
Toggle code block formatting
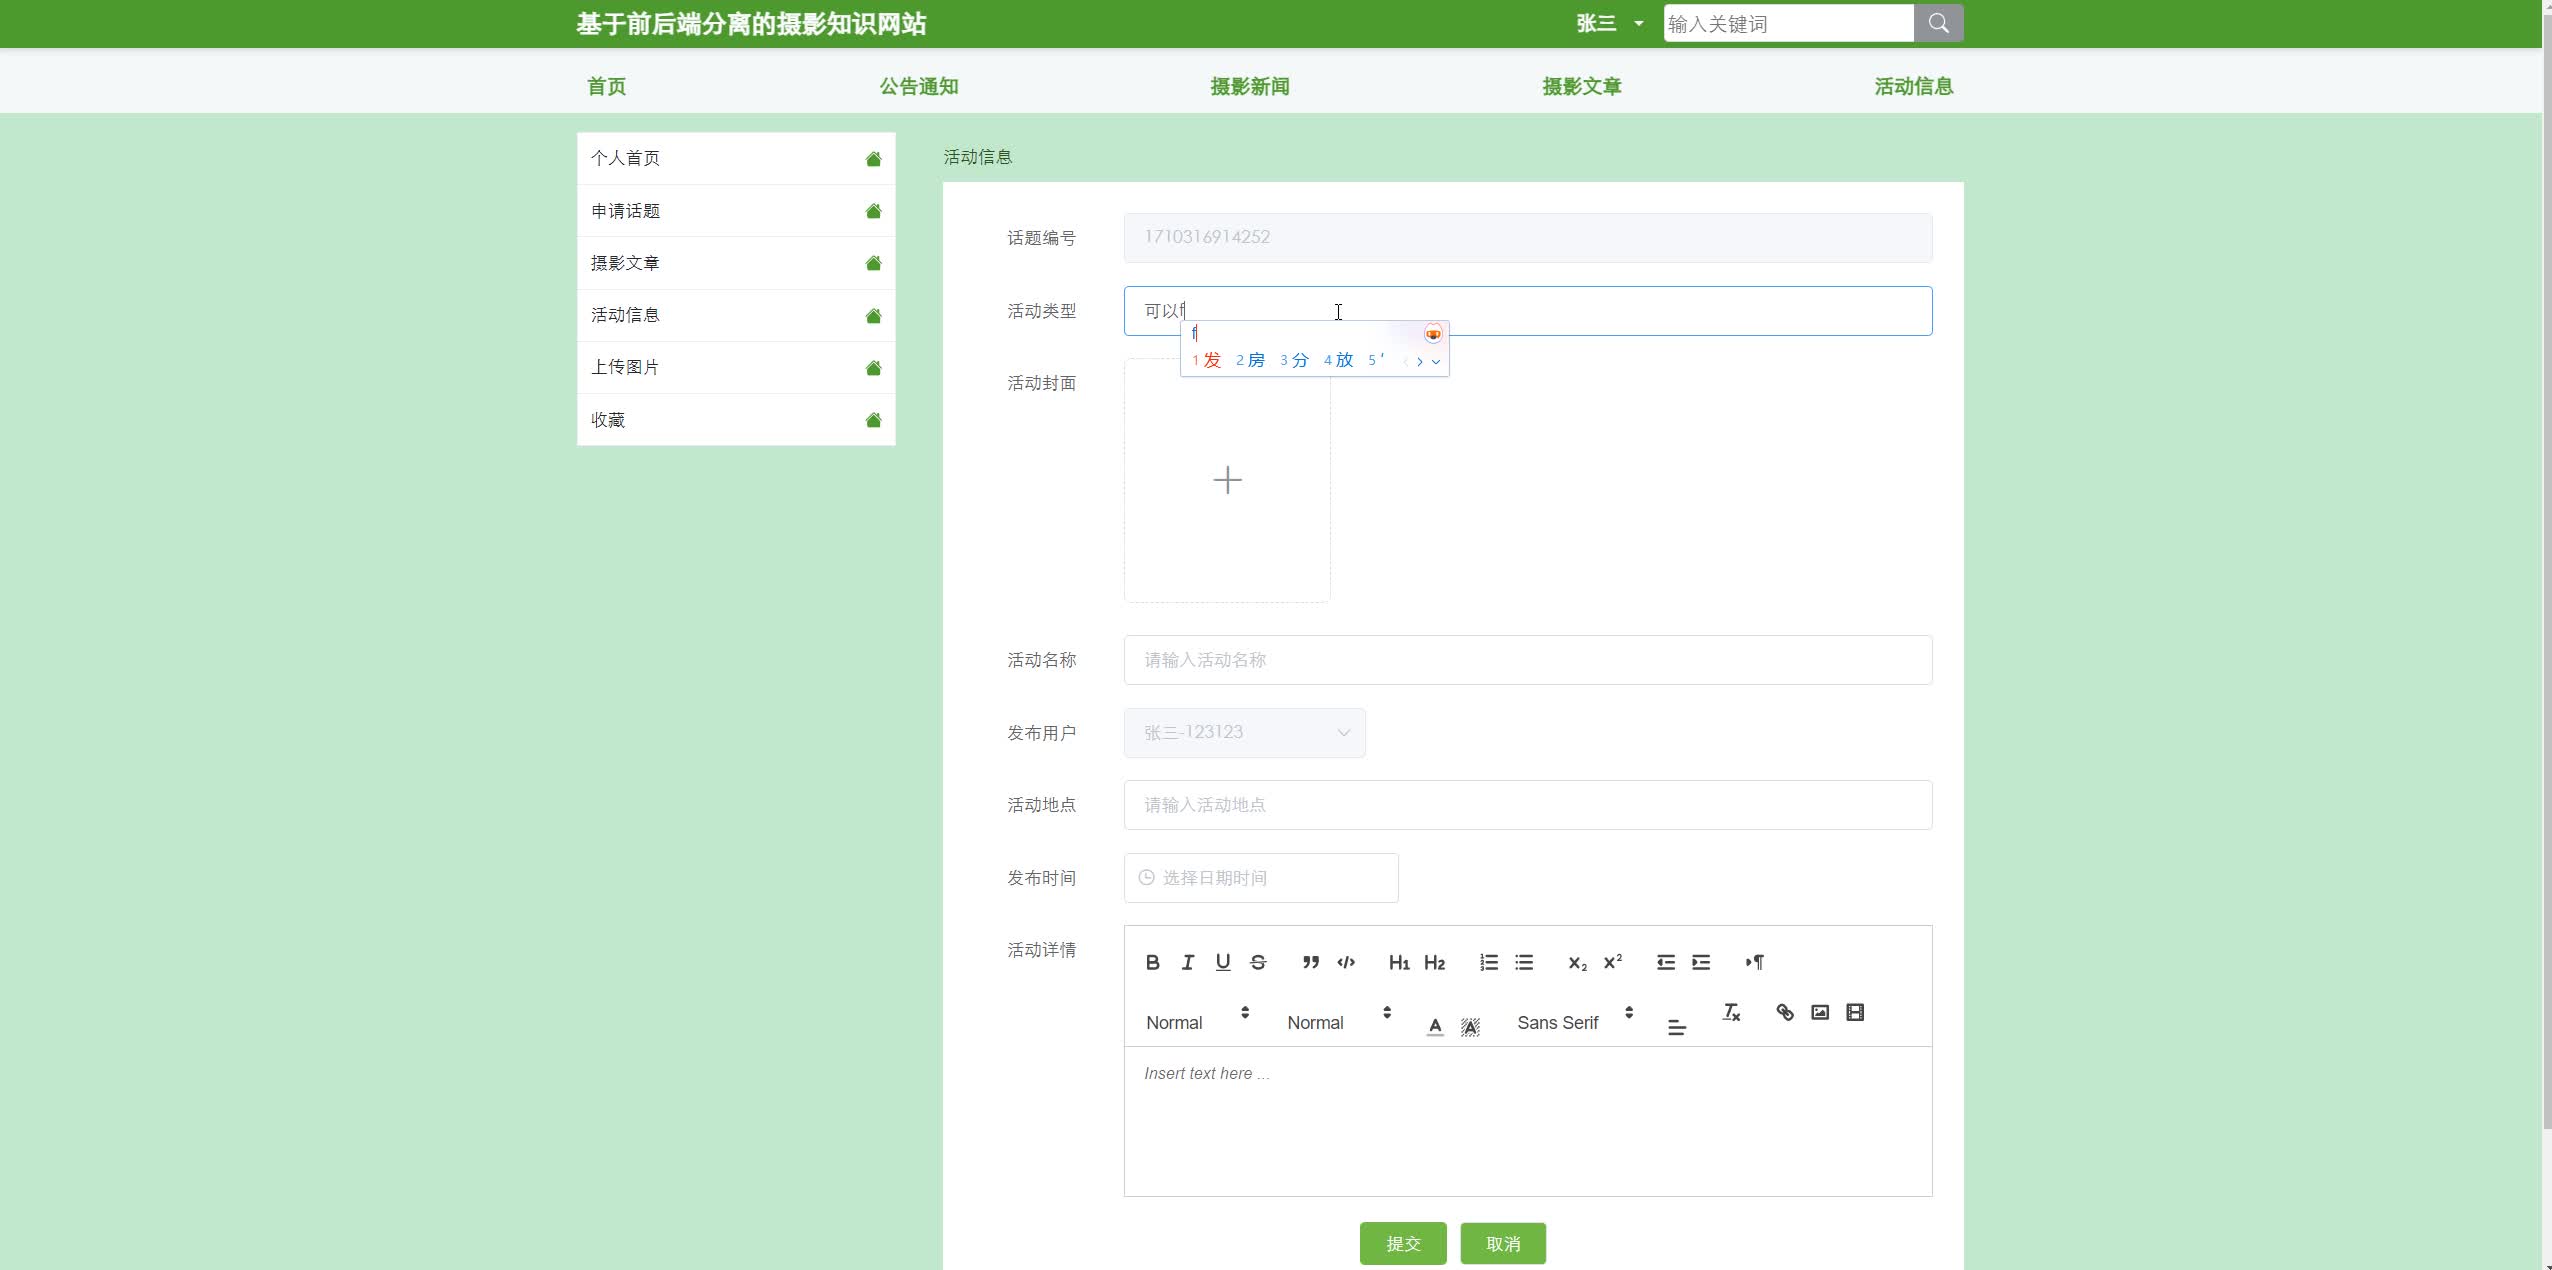point(1346,962)
